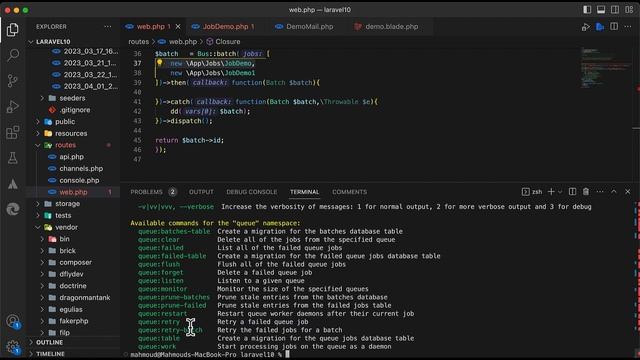The image size is (640, 360).
Task: Collapse the LARAVEL10 explorer section
Action: click(x=53, y=42)
